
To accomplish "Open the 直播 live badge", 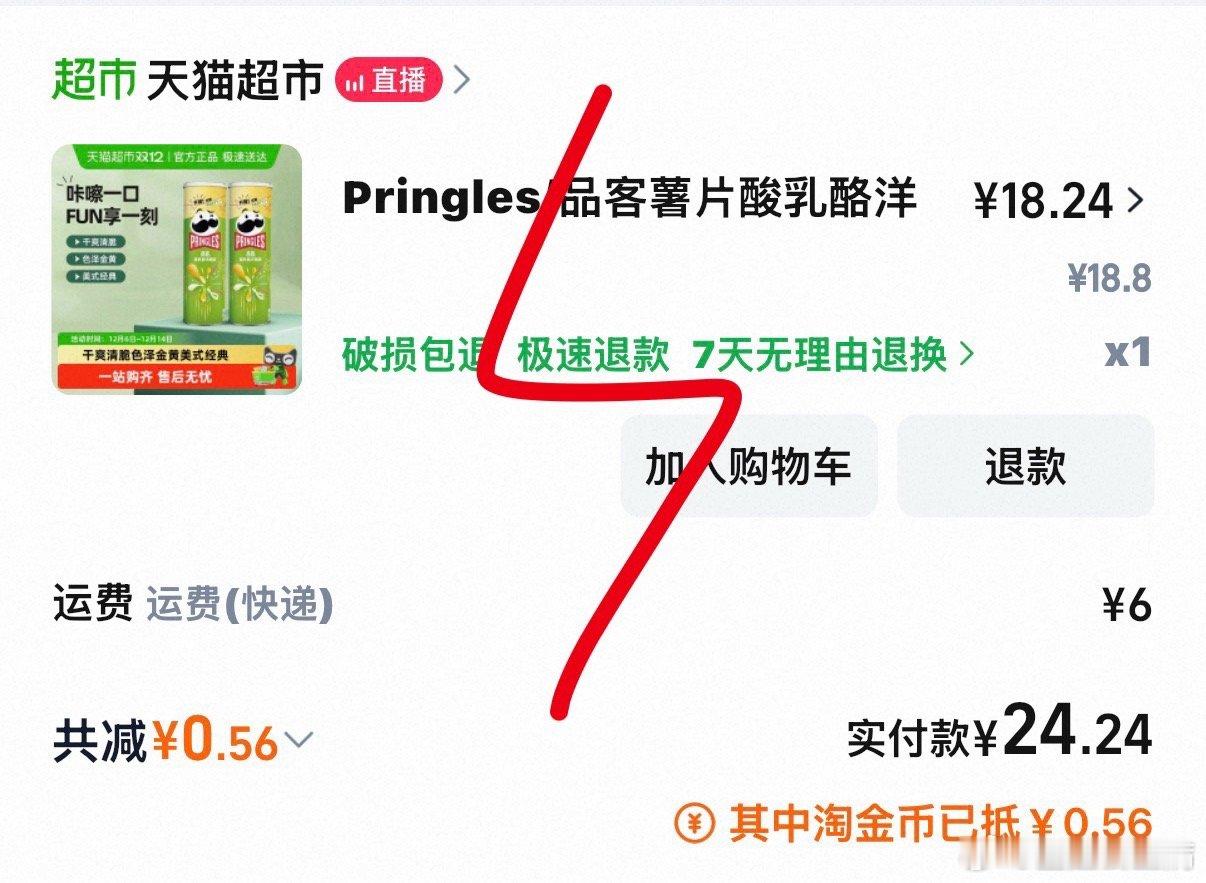I will tap(388, 80).
